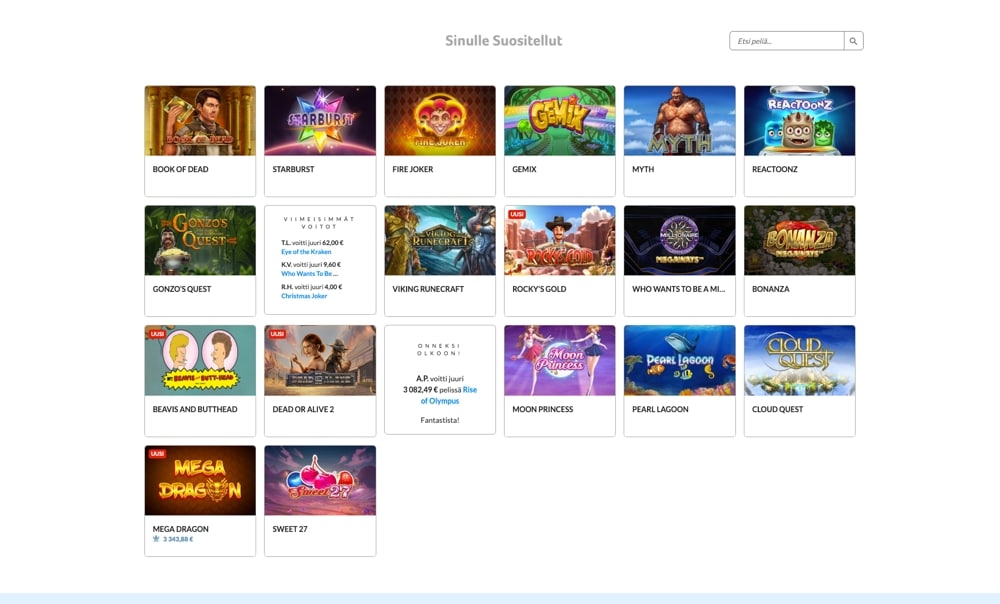Open the Reactoonz game thumbnail
The width and height of the screenshot is (1000, 604).
pyautogui.click(x=800, y=121)
